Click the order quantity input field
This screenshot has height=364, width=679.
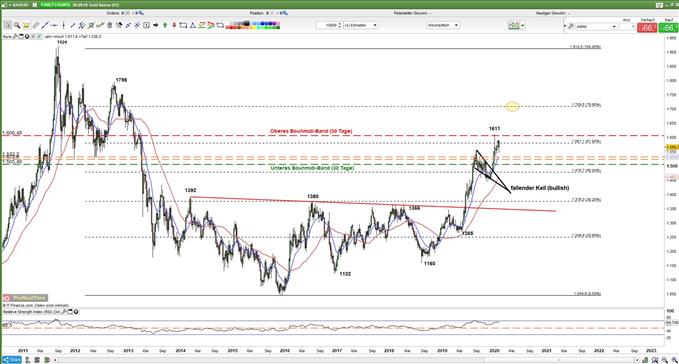pos(329,25)
